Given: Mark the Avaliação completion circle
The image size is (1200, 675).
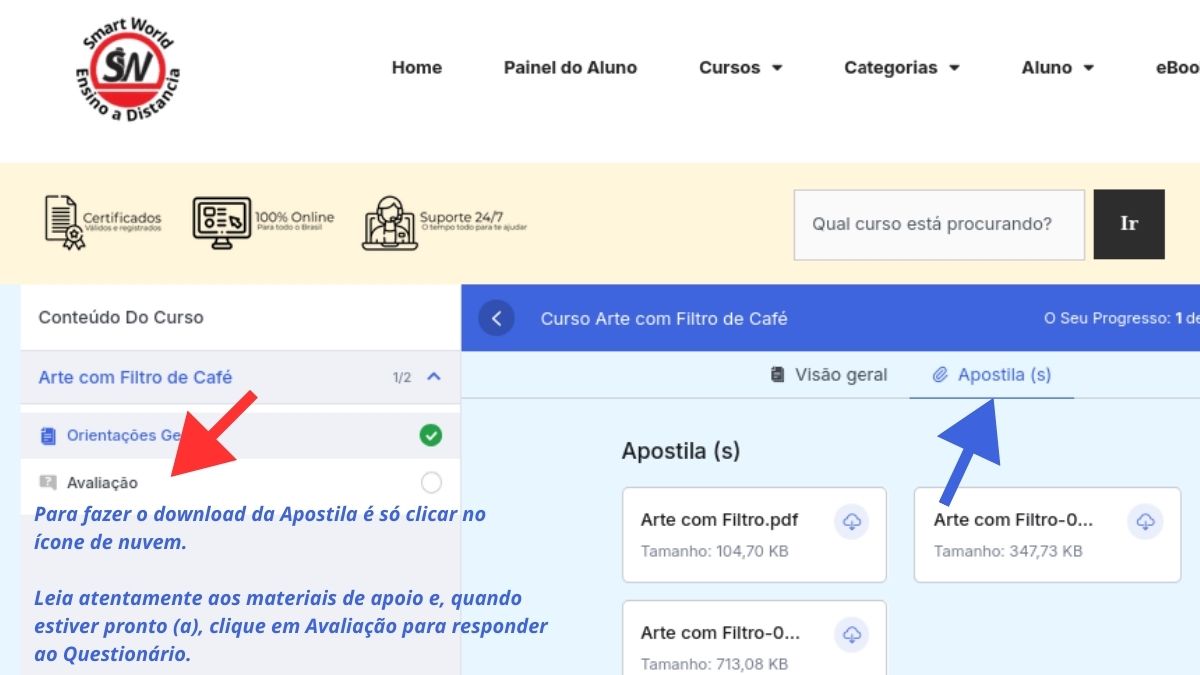Looking at the screenshot, I should click(431, 483).
